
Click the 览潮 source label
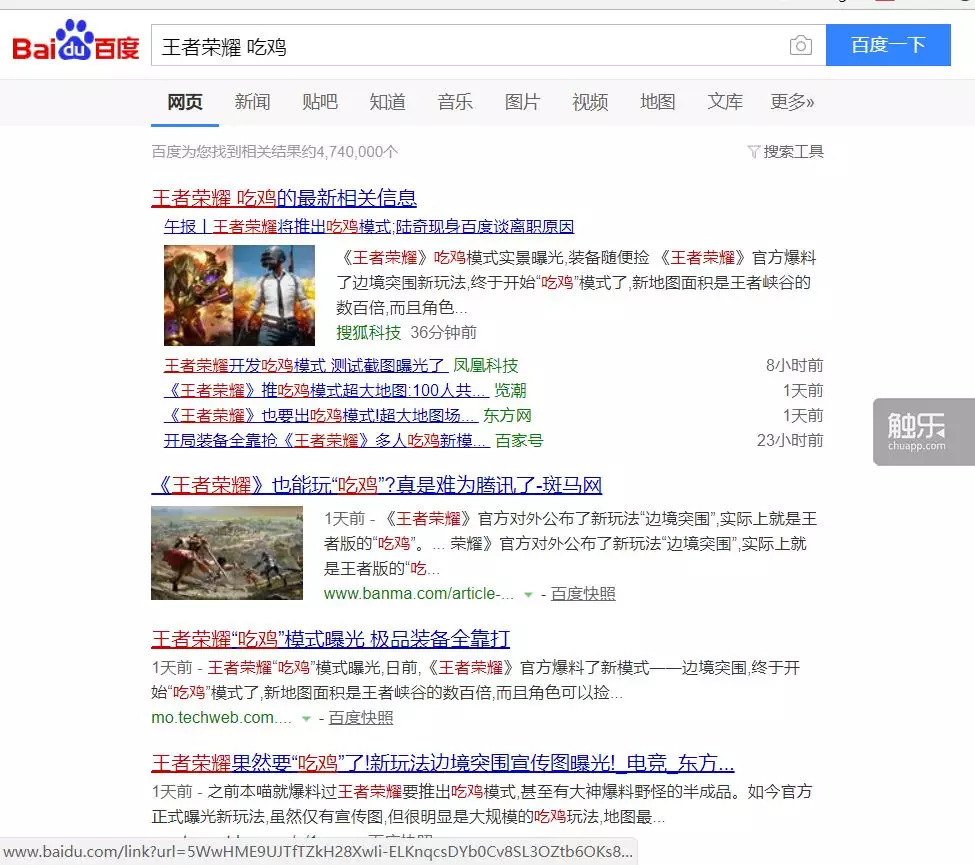click(x=511, y=391)
